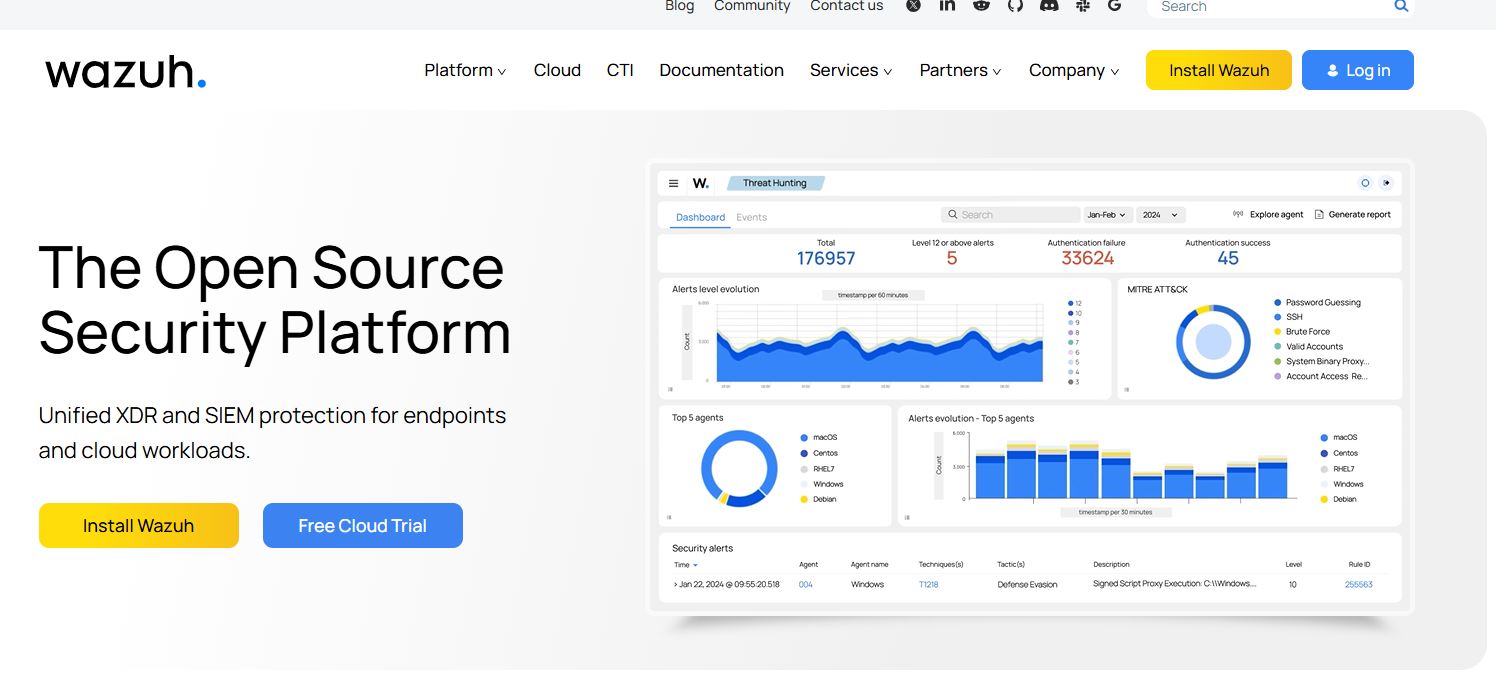
Task: Click the 'Account Access Re...' legend label
Action: [1327, 376]
